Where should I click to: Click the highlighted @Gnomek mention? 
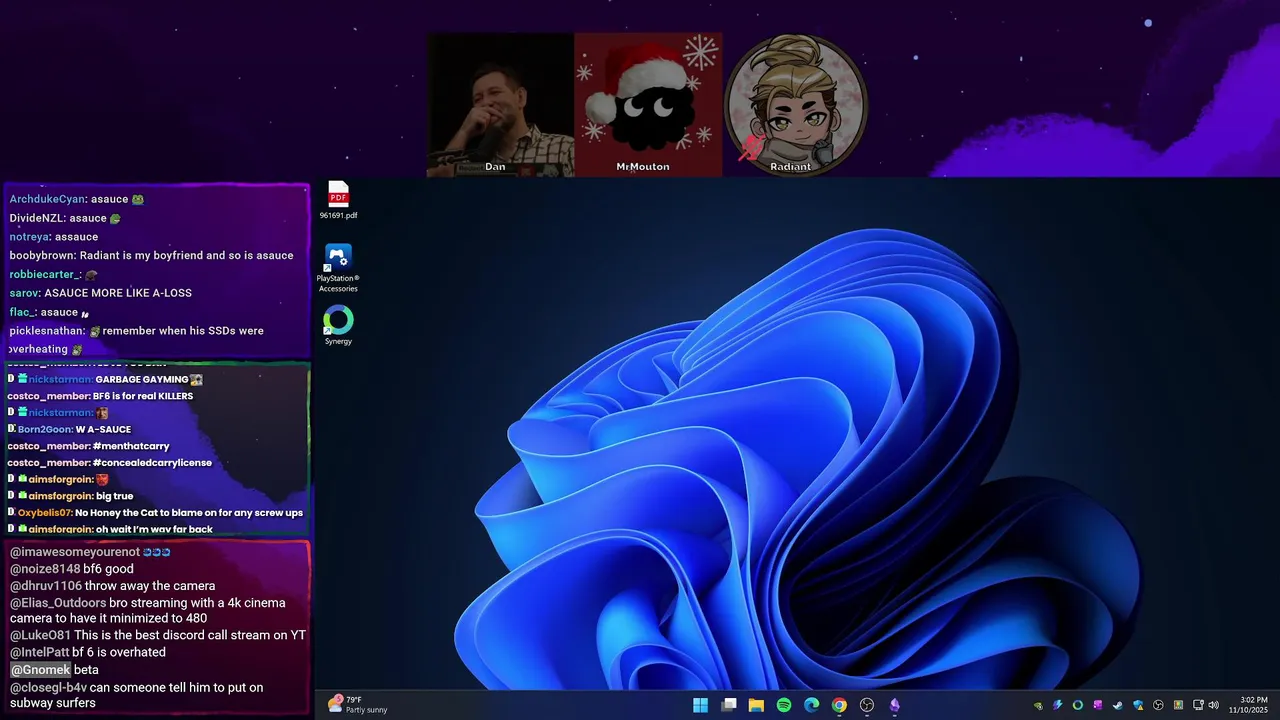tap(40, 670)
